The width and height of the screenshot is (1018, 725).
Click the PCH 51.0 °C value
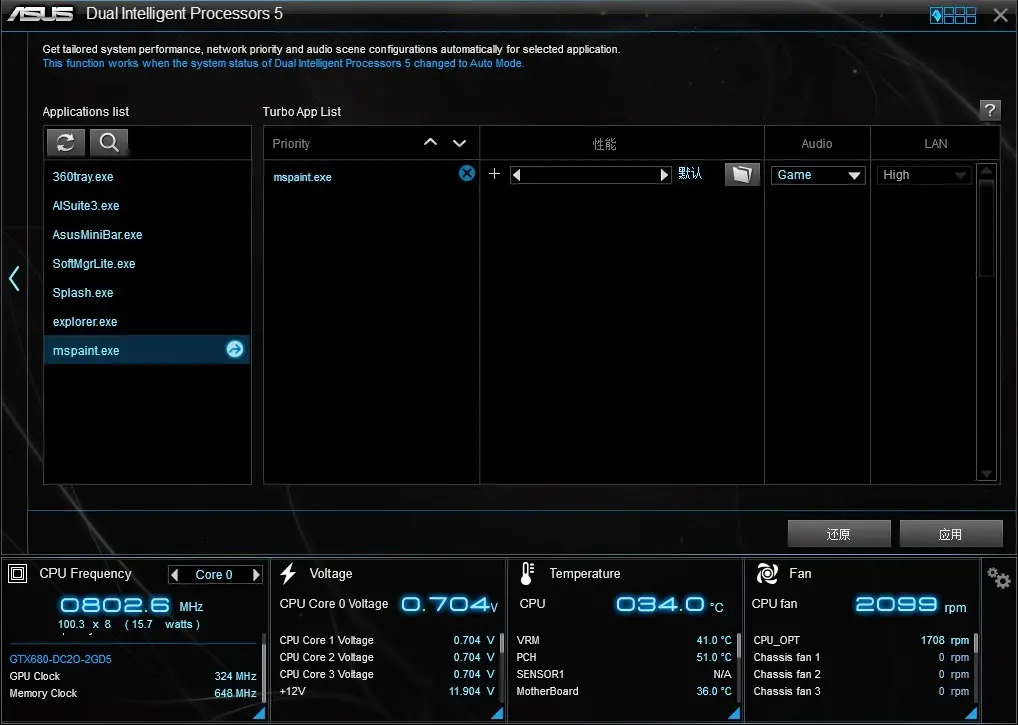pyautogui.click(x=714, y=657)
